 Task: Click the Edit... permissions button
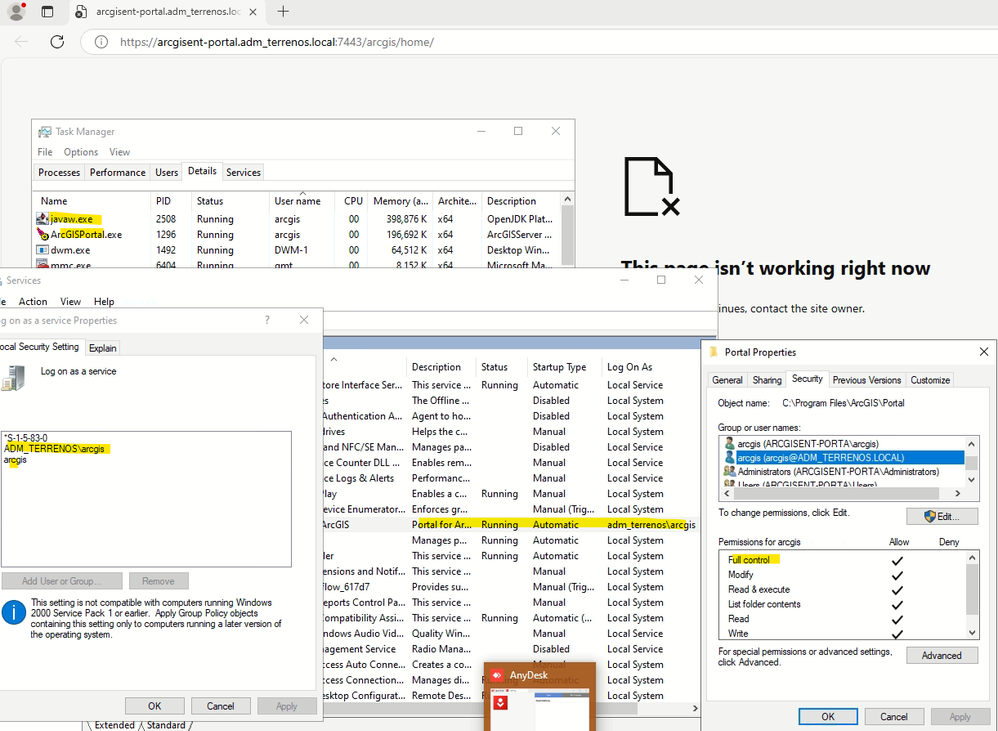pyautogui.click(x=941, y=516)
